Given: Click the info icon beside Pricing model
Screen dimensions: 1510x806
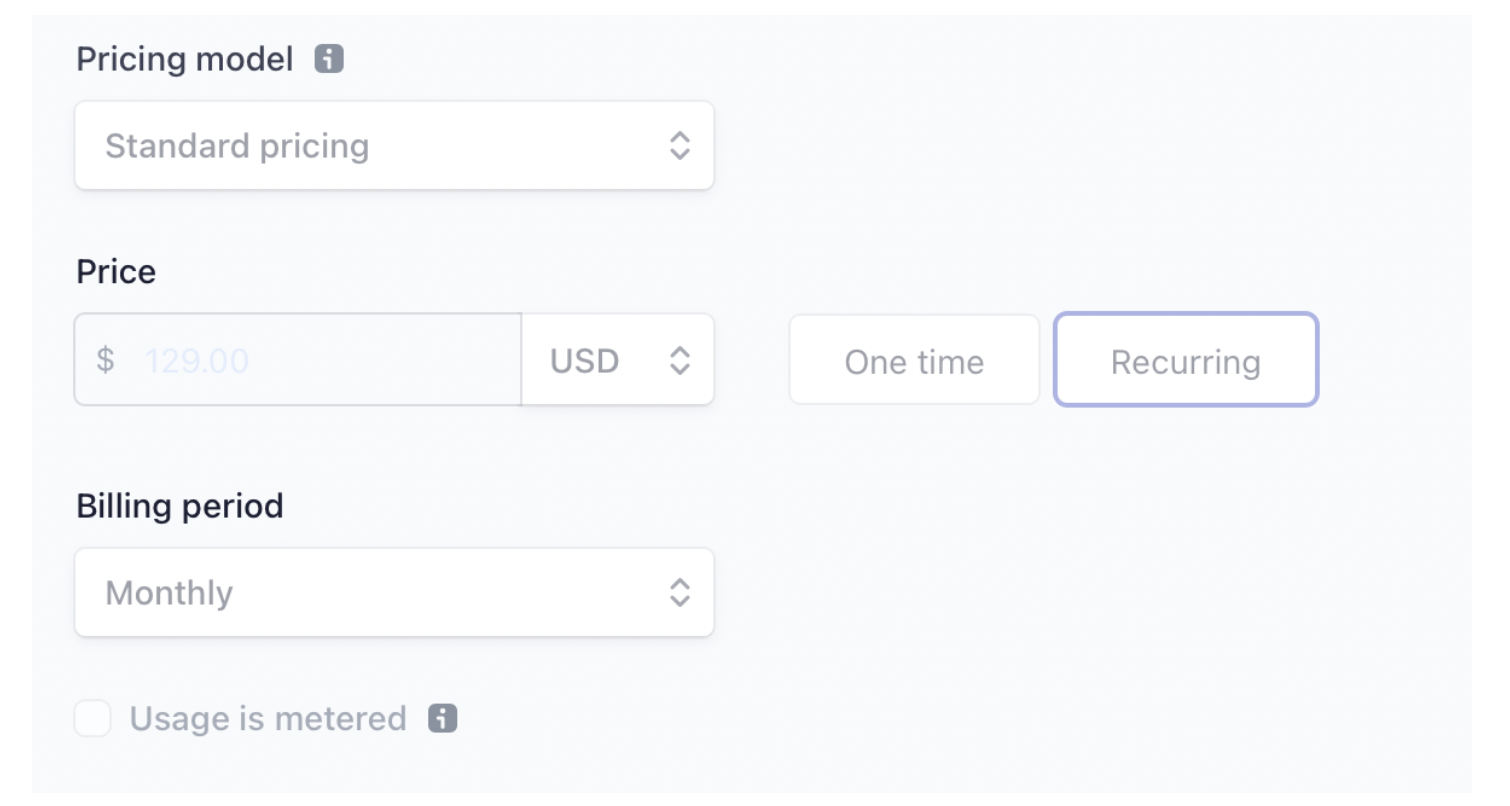Looking at the screenshot, I should tap(329, 60).
